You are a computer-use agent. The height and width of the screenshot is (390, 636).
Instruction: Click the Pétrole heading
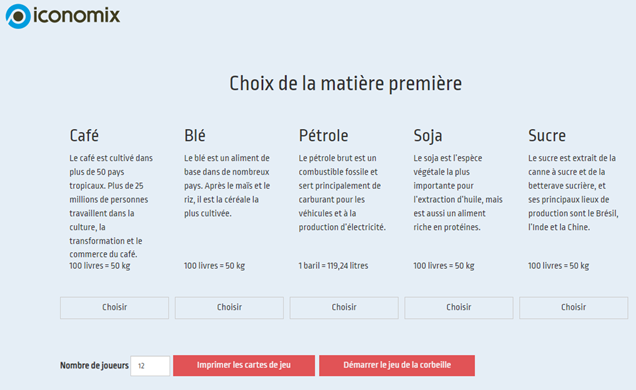[x=323, y=135]
